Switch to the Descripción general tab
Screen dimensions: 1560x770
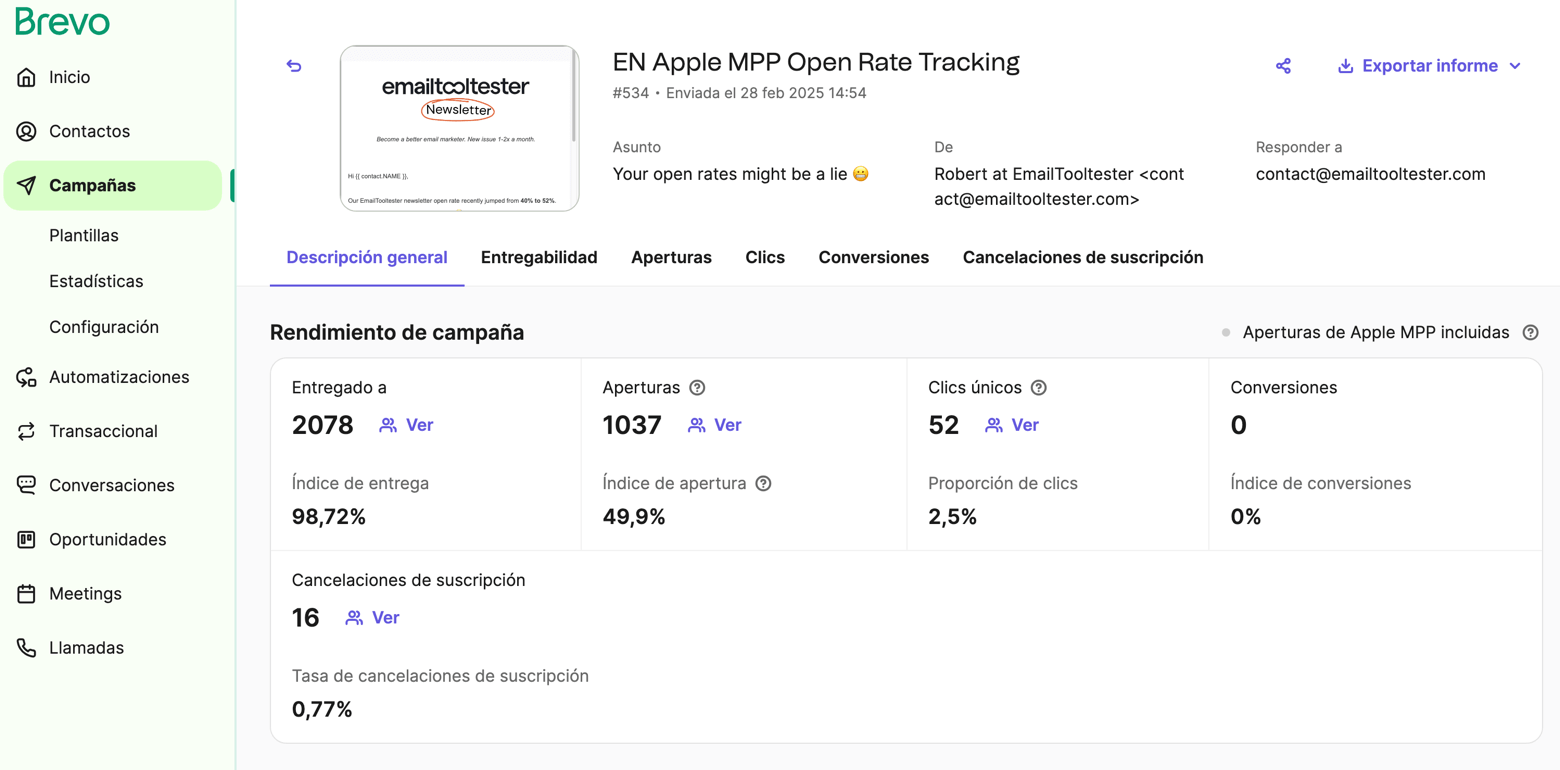tap(367, 257)
